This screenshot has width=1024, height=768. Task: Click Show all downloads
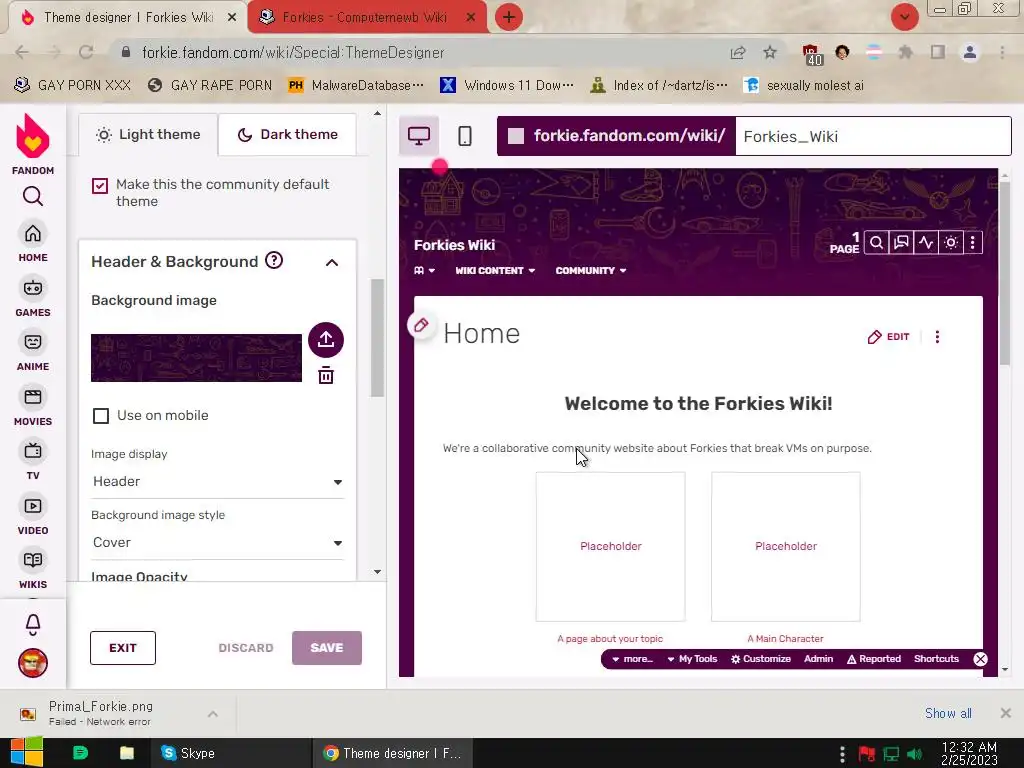point(948,713)
